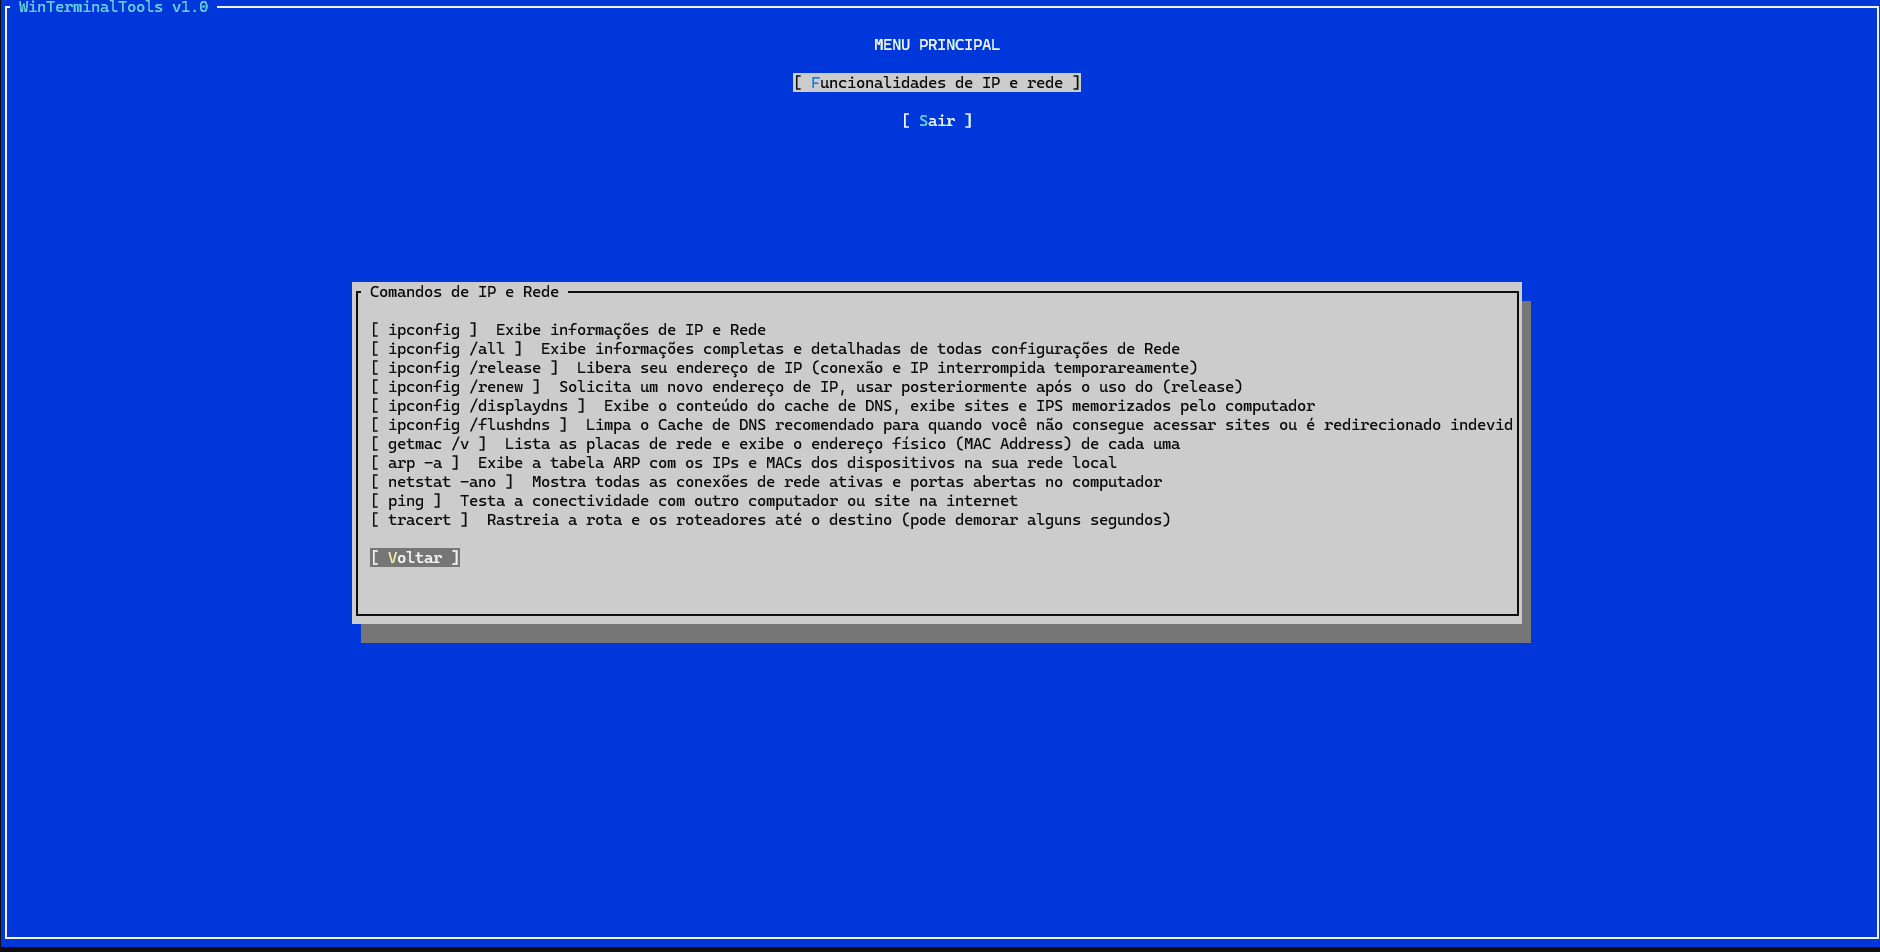The image size is (1880, 952).
Task: Click description starting Exibe informações completas
Action: pyautogui.click(x=861, y=349)
